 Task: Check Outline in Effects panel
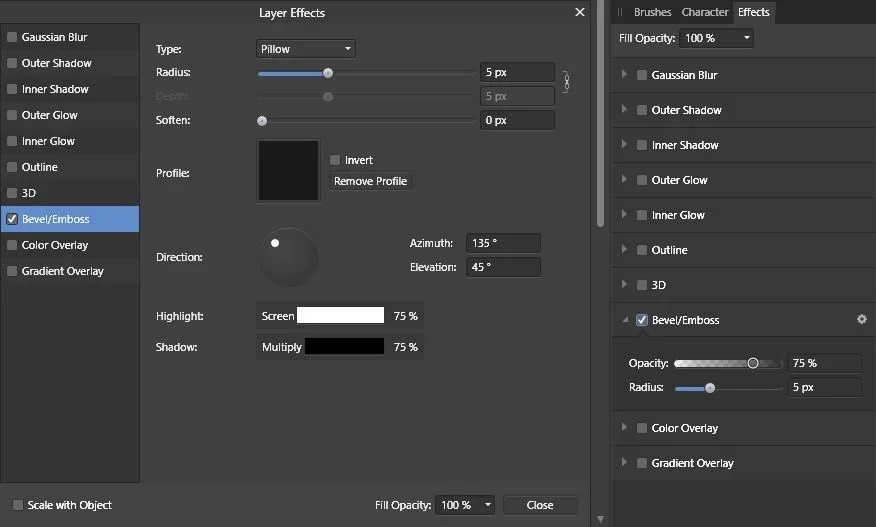point(642,250)
